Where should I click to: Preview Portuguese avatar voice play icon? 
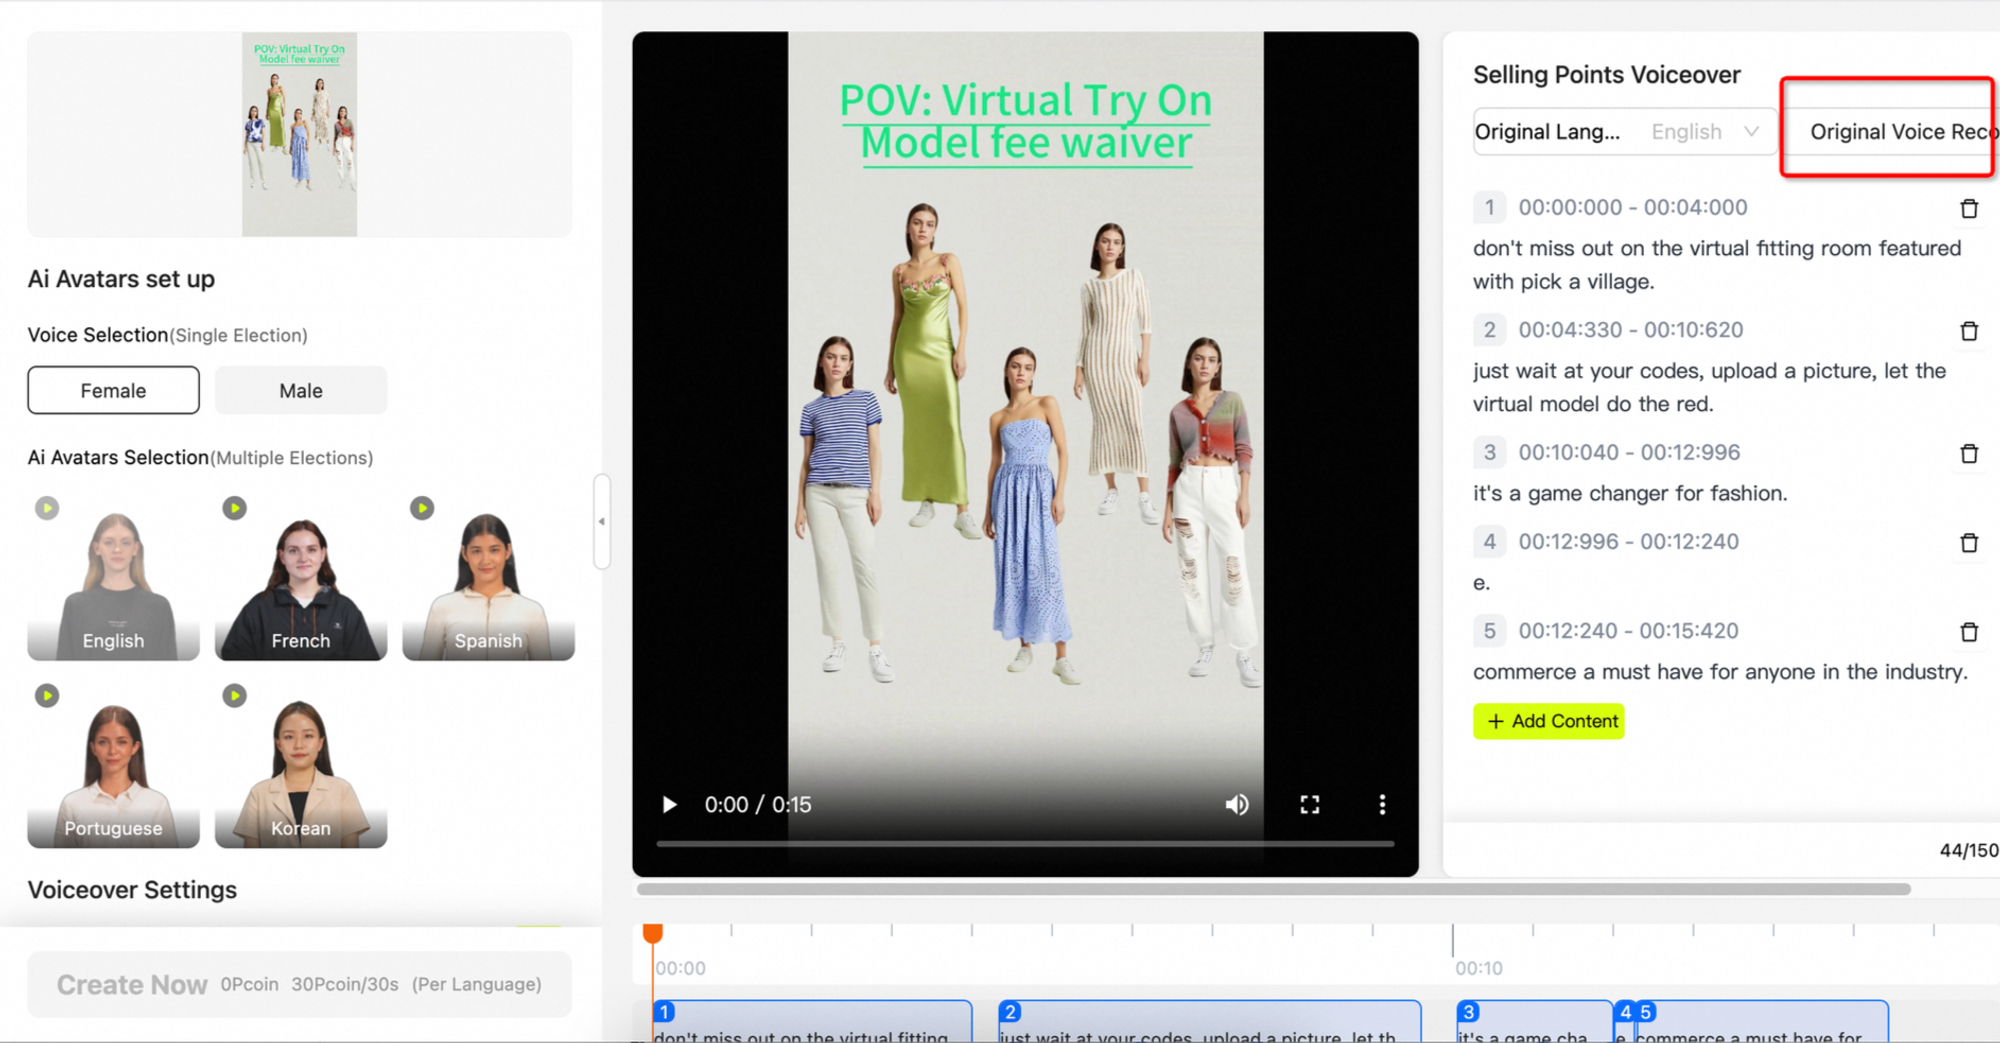pyautogui.click(x=47, y=695)
